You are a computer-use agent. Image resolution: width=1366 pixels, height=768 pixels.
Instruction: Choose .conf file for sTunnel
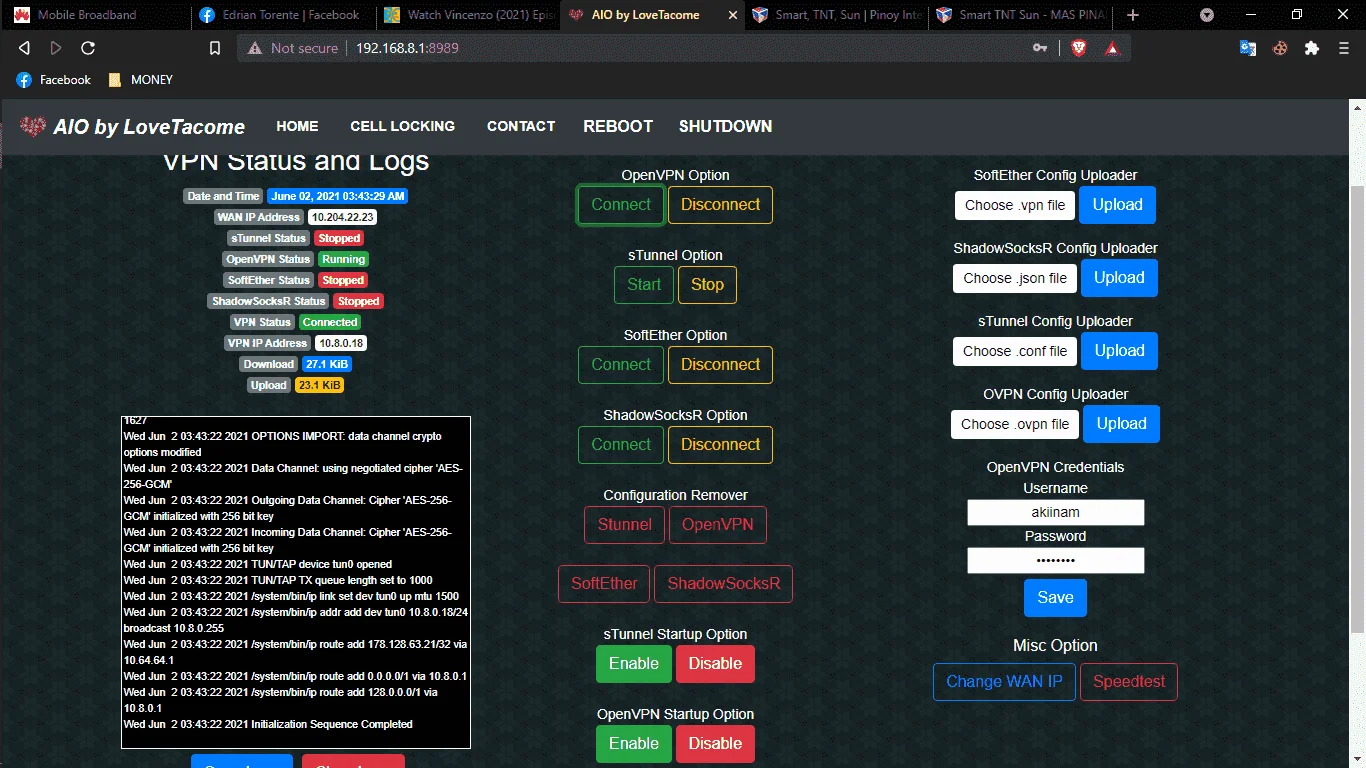tap(1015, 351)
